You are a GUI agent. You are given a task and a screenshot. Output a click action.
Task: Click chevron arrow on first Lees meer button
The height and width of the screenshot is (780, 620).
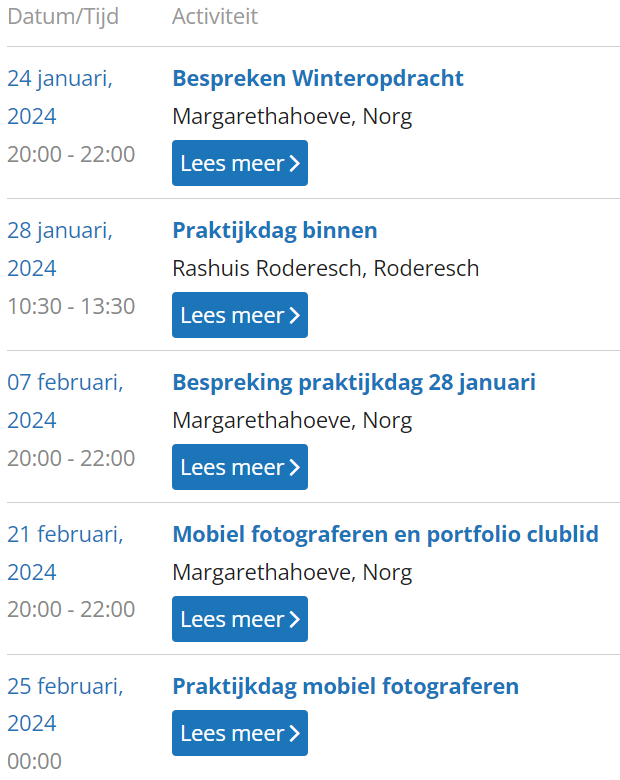pyautogui.click(x=295, y=163)
